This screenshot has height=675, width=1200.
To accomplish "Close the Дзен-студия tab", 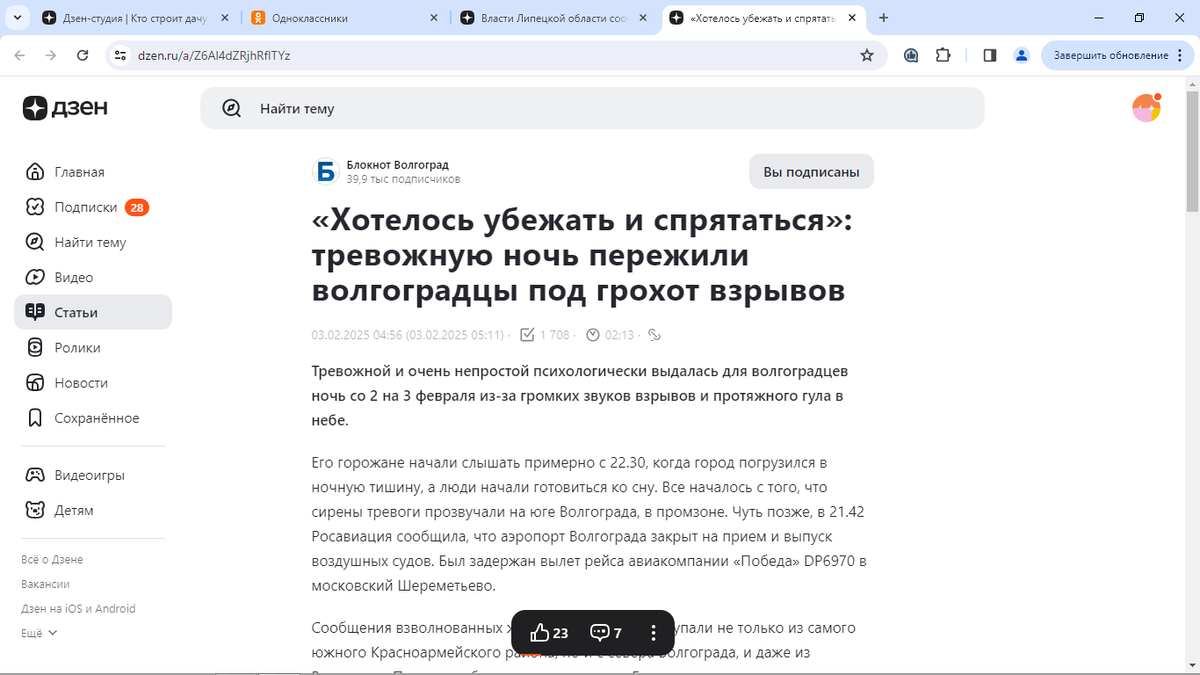I will pos(224,18).
